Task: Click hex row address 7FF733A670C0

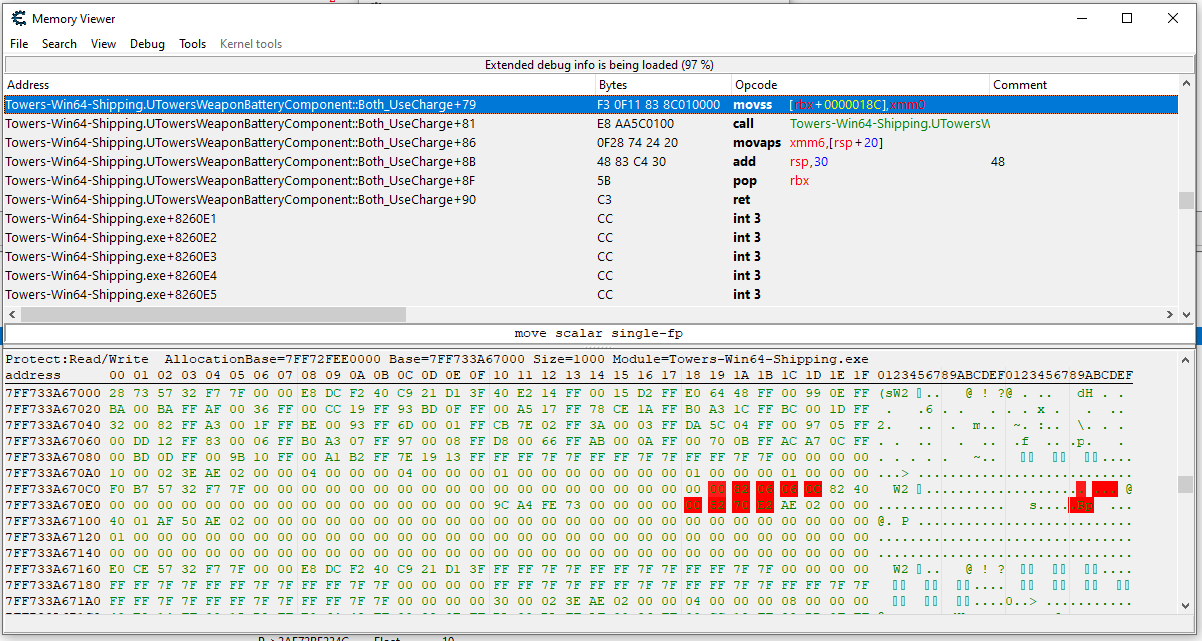Action: click(53, 489)
